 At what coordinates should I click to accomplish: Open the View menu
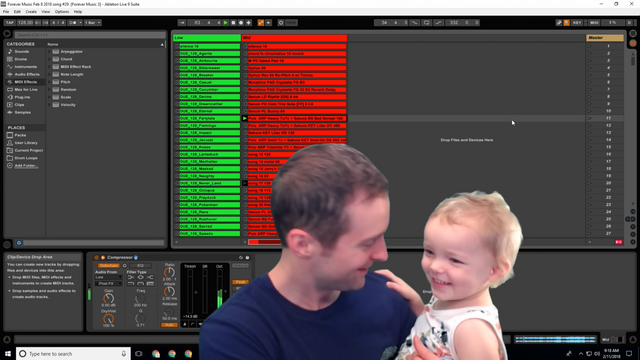pos(46,12)
